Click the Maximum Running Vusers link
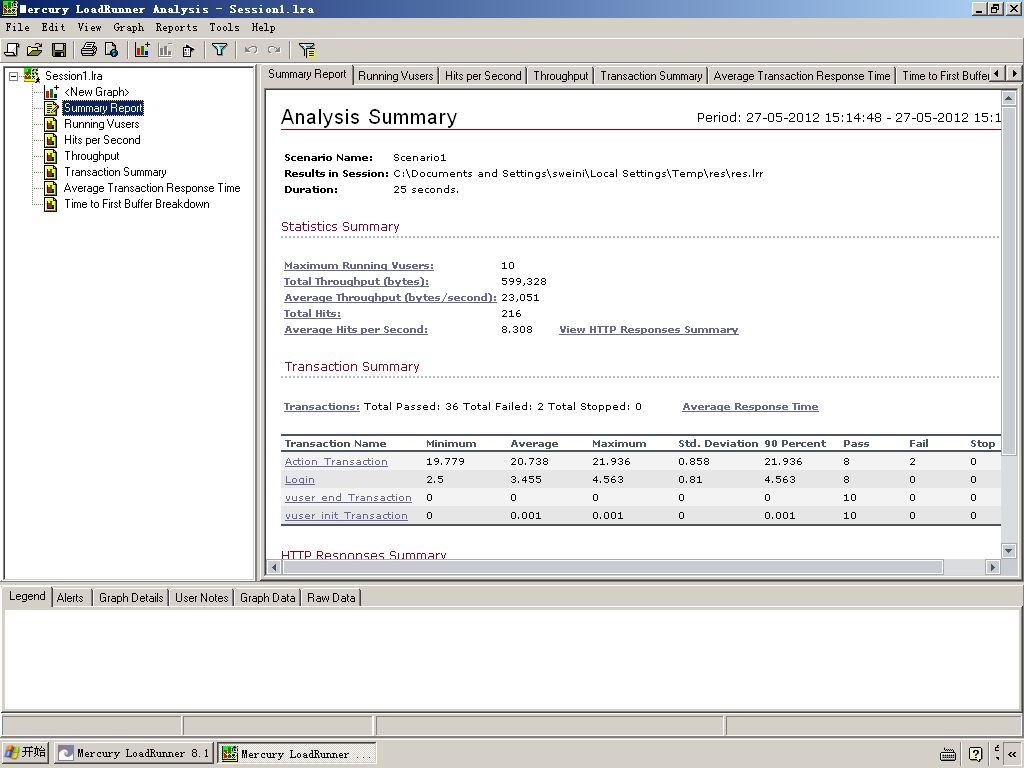 pos(359,266)
